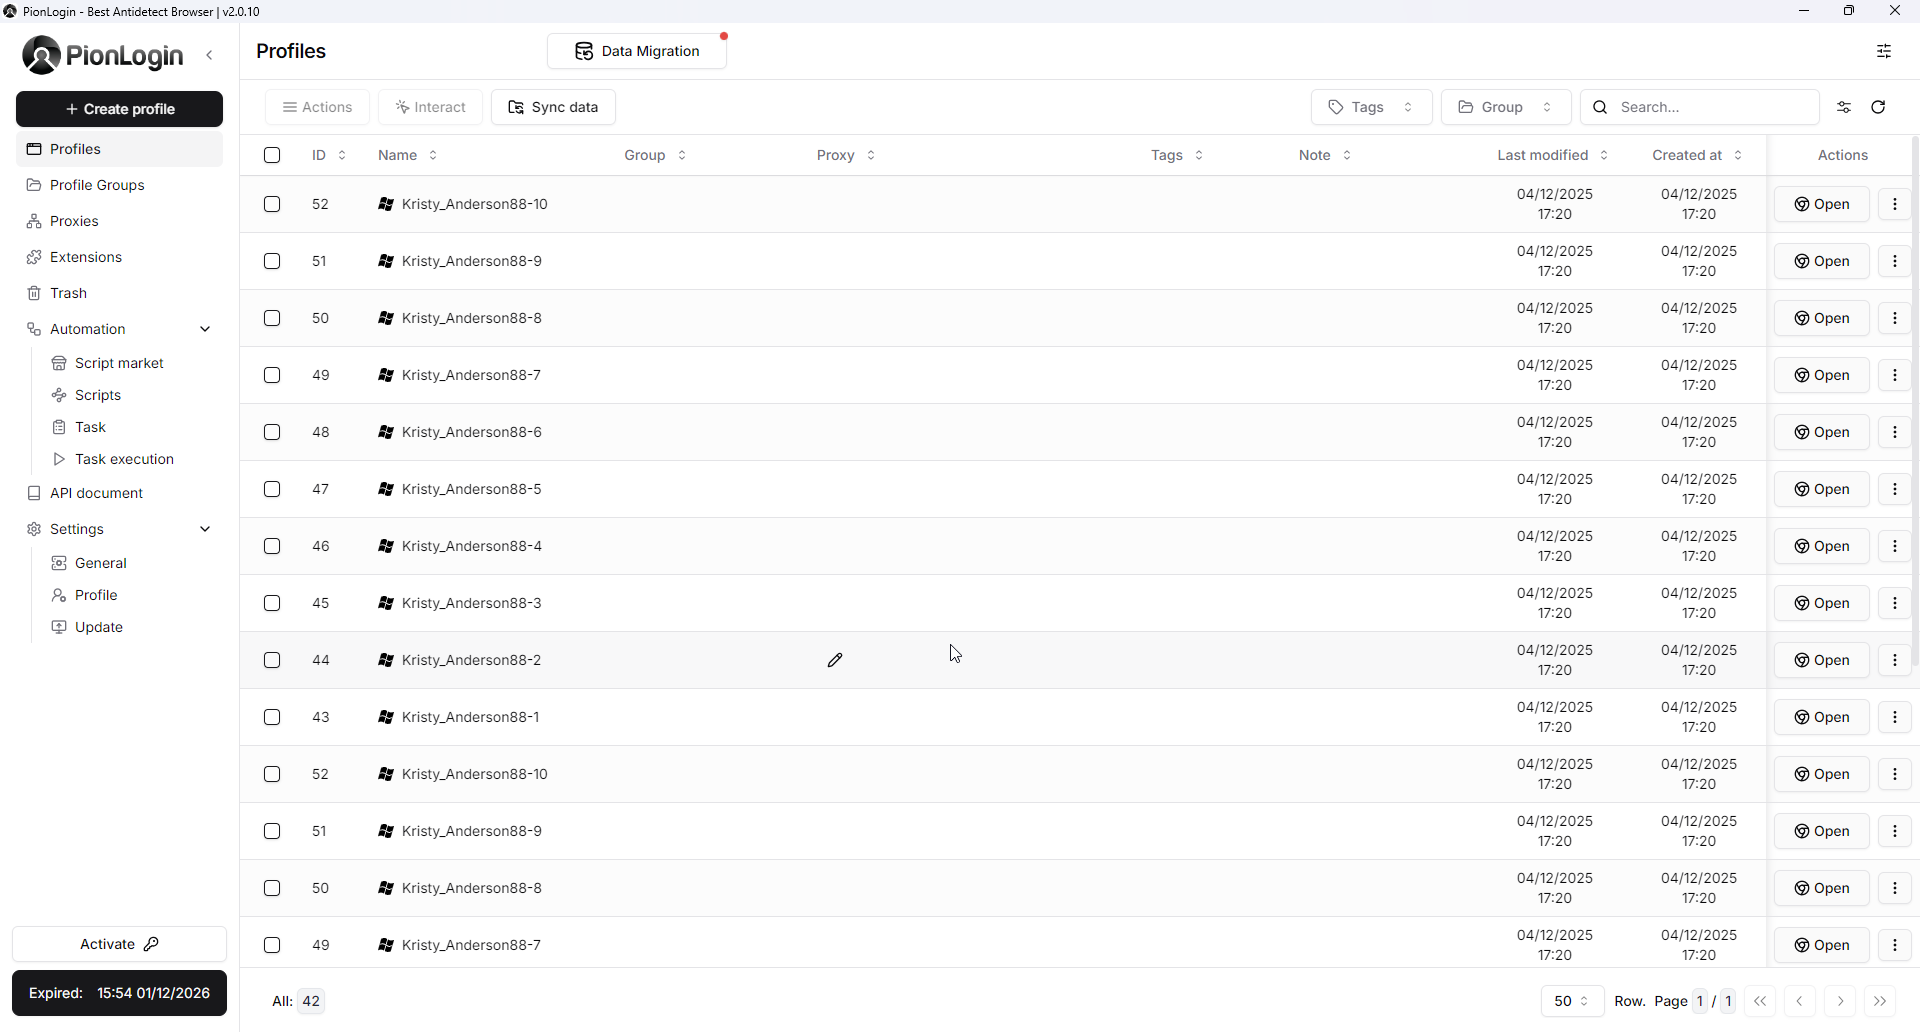Open more options for Kristy_Anderson88-10 first row
Viewport: 1920px width, 1032px height.
(x=1895, y=204)
